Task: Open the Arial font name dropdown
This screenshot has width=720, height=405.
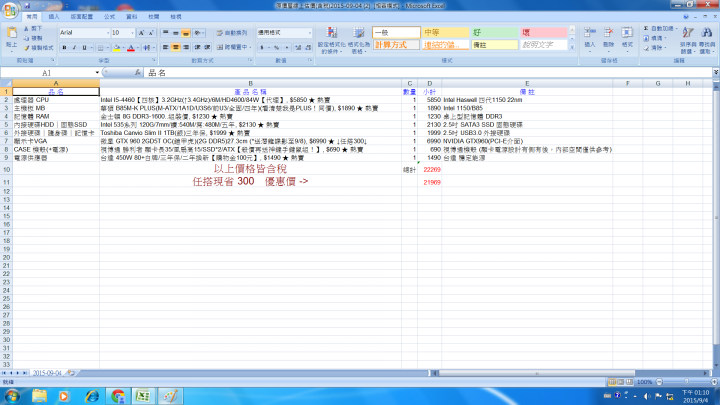Action: [x=108, y=33]
